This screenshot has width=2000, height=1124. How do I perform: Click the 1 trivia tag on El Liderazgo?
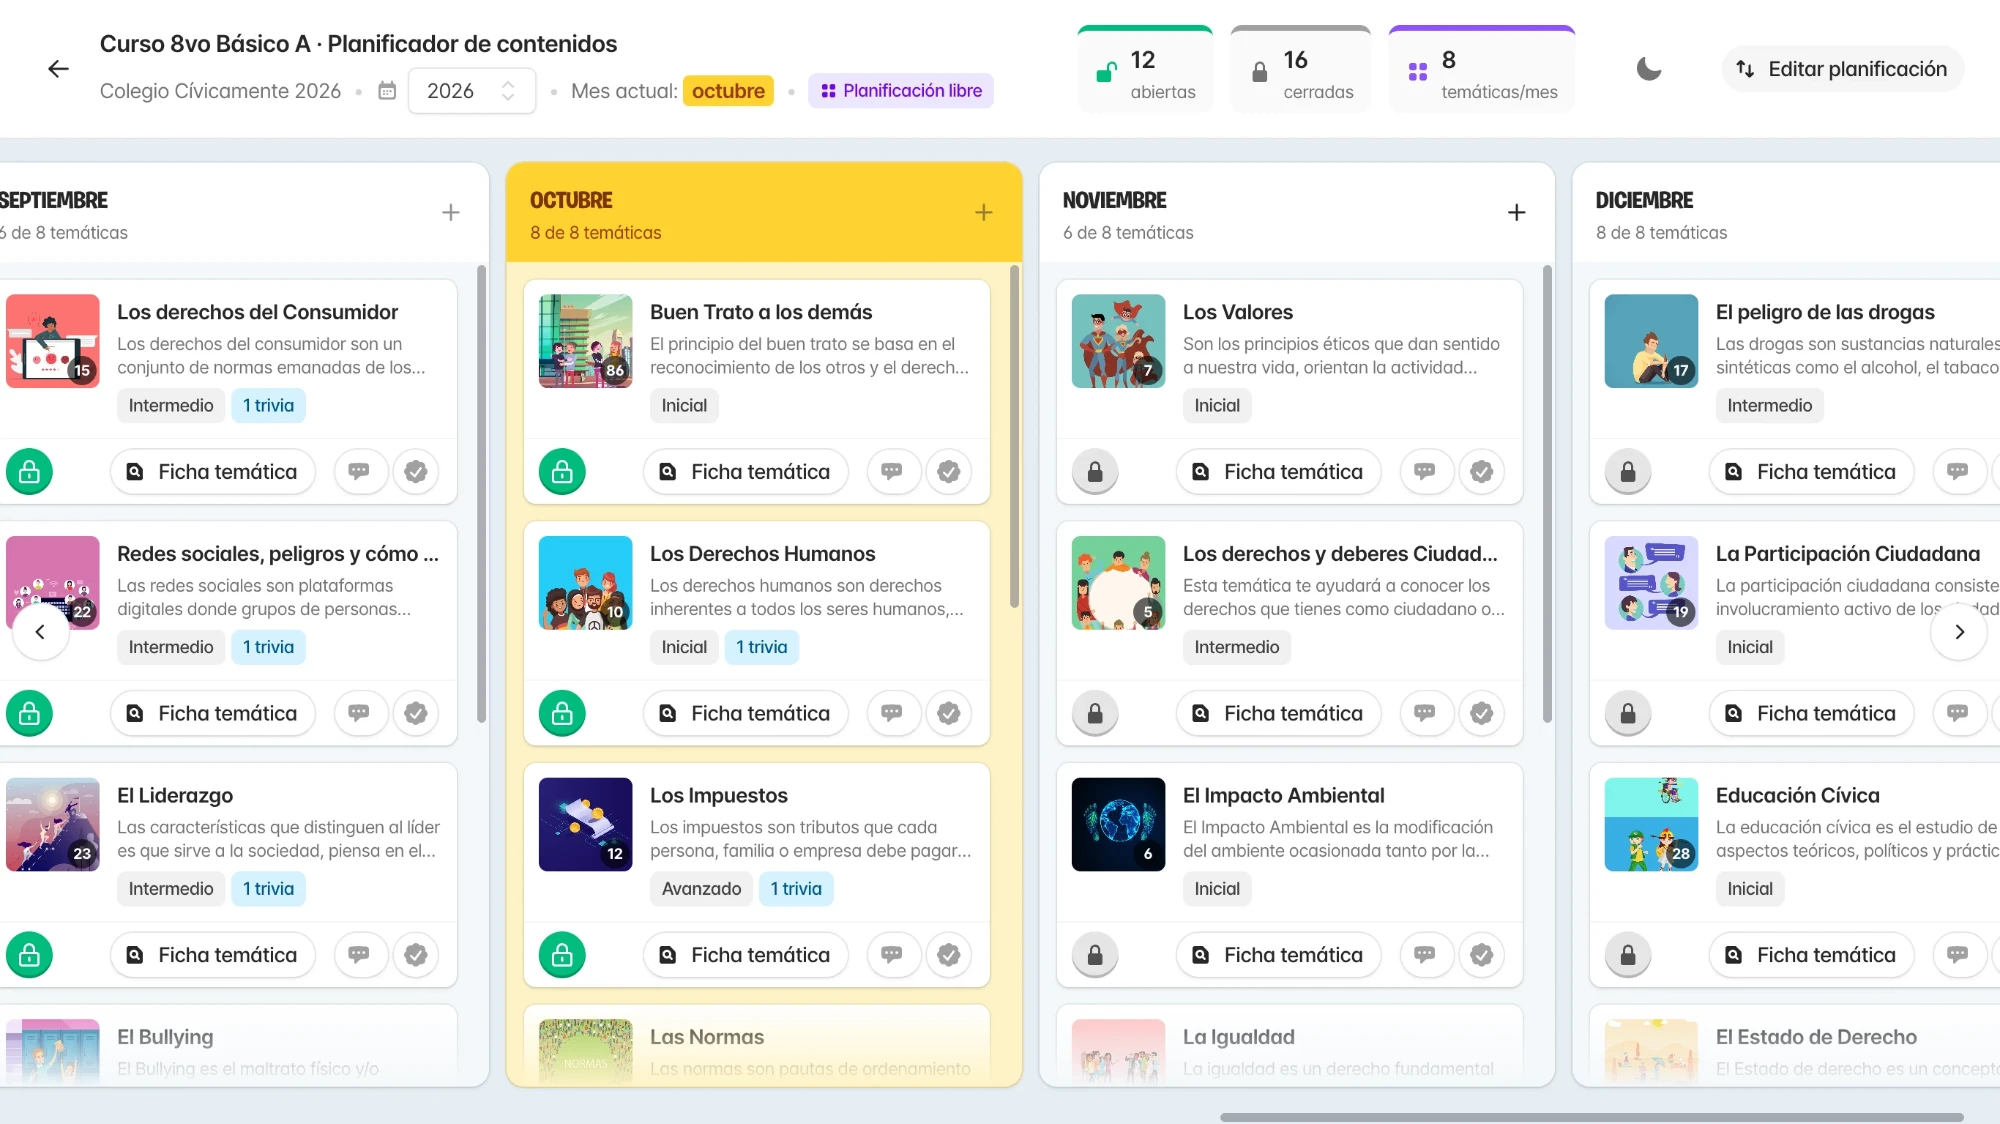coord(268,889)
